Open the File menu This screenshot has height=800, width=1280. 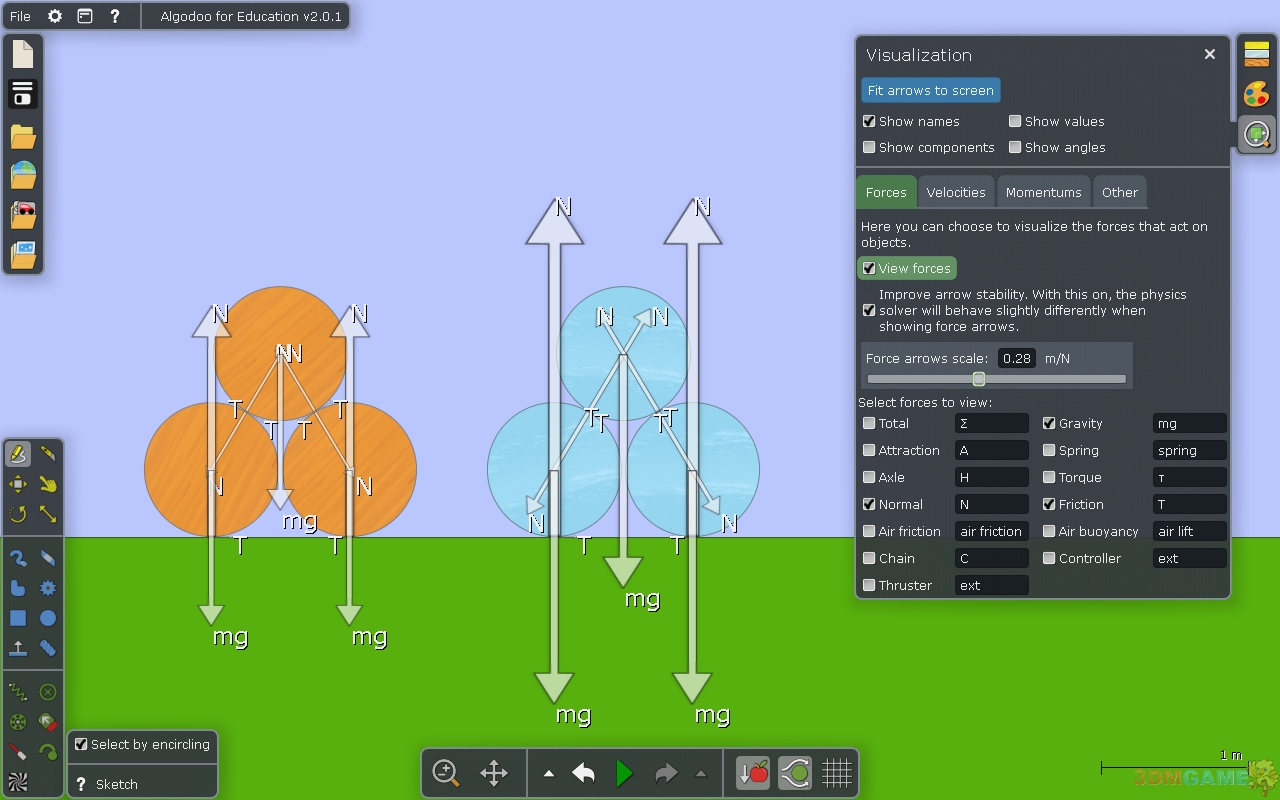coord(20,16)
